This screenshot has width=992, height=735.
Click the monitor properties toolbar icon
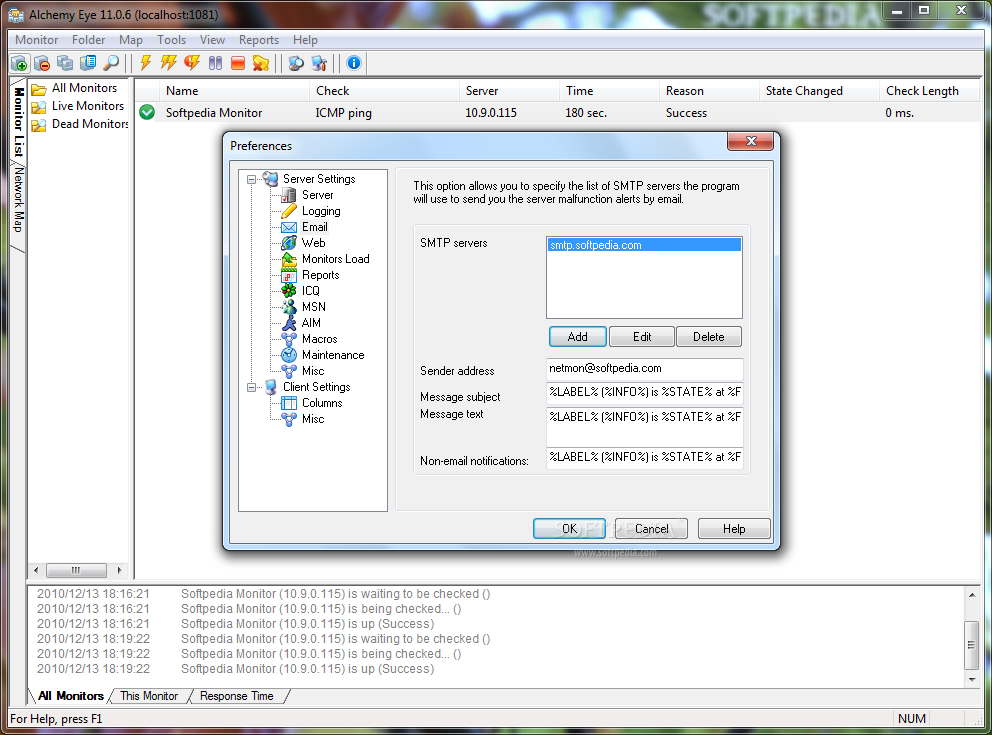[88, 63]
